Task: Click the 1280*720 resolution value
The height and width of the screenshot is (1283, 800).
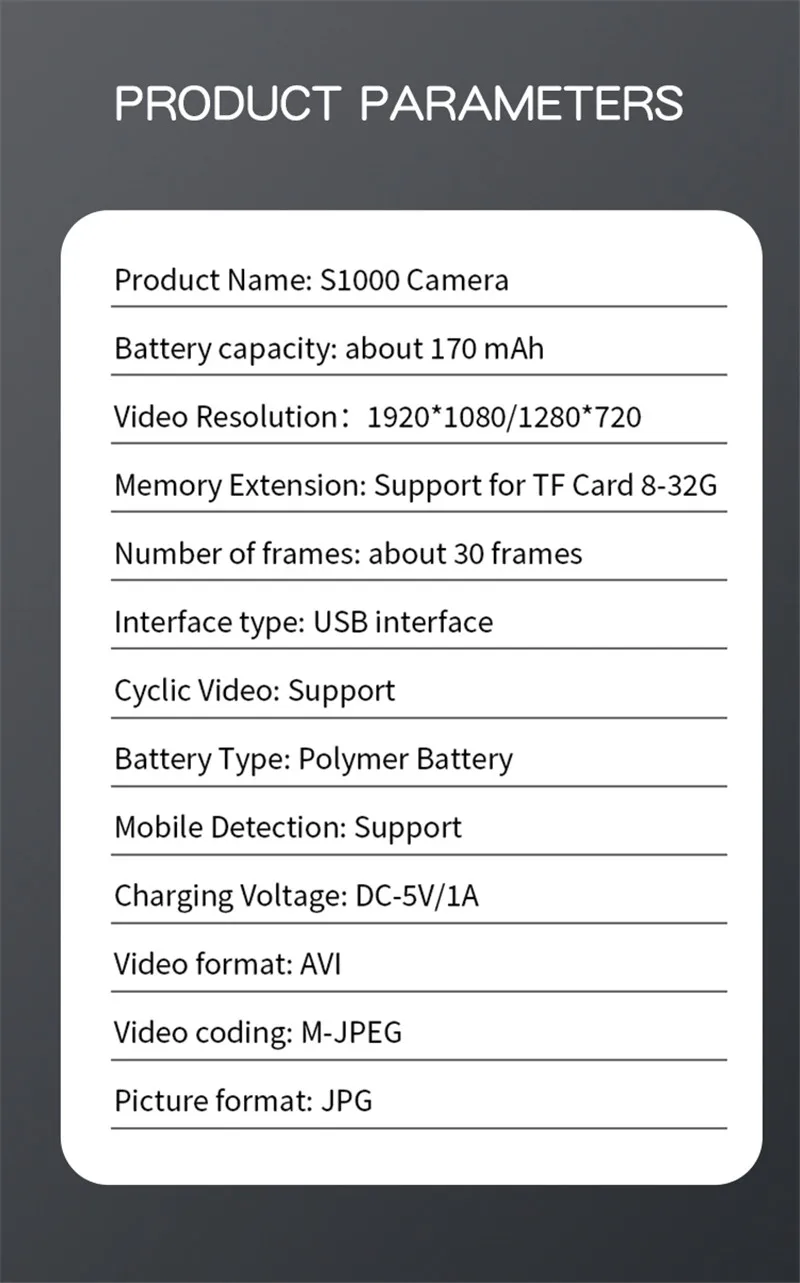Action: (581, 417)
